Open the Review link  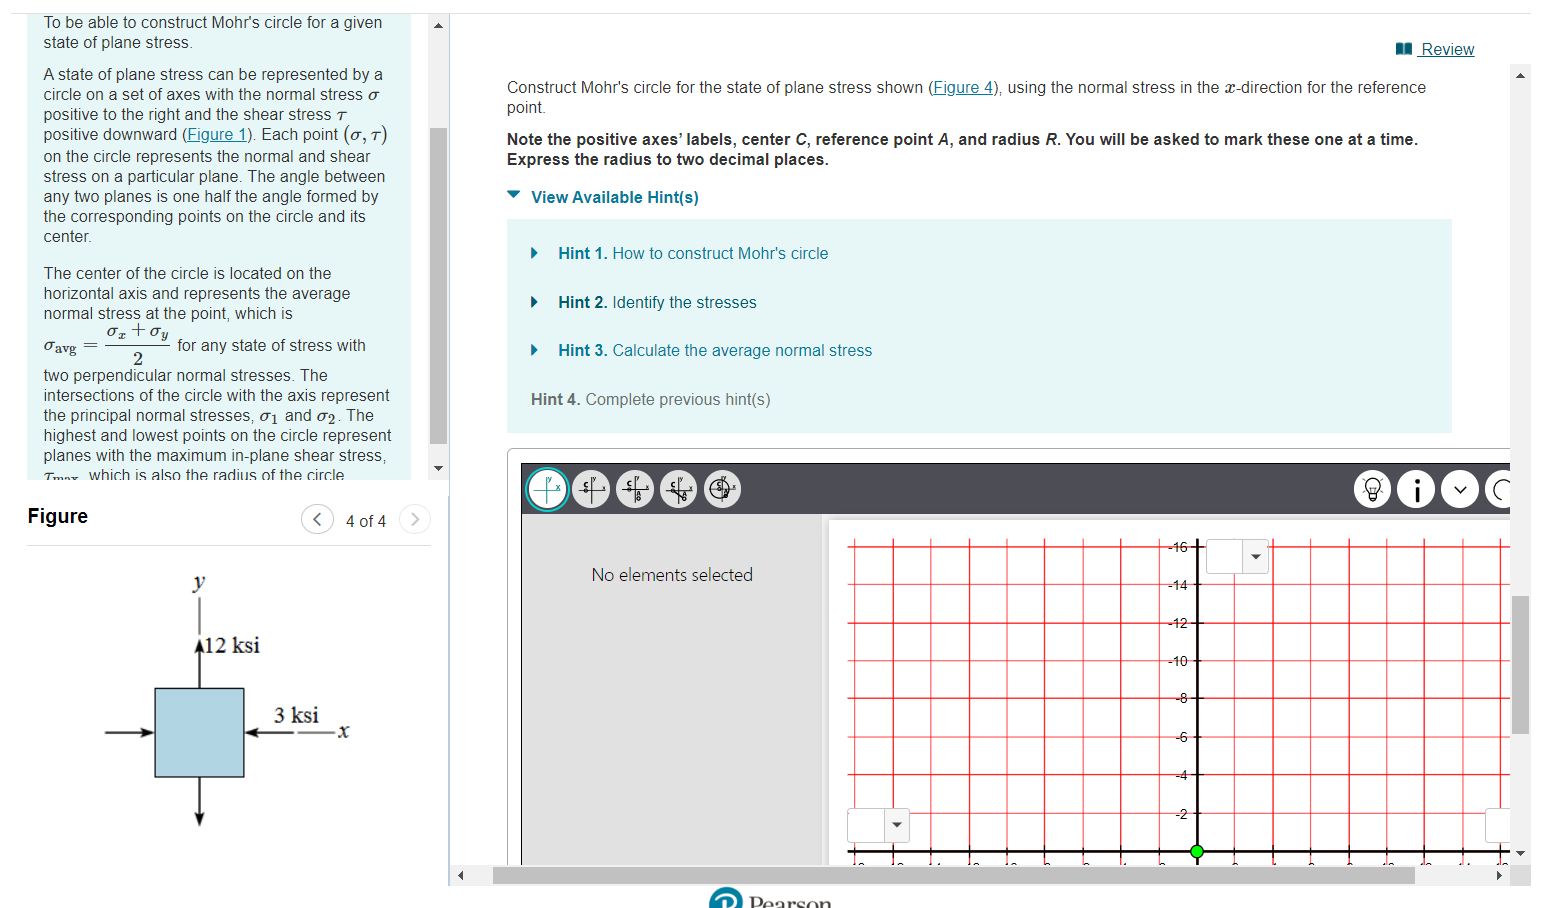pyautogui.click(x=1447, y=49)
